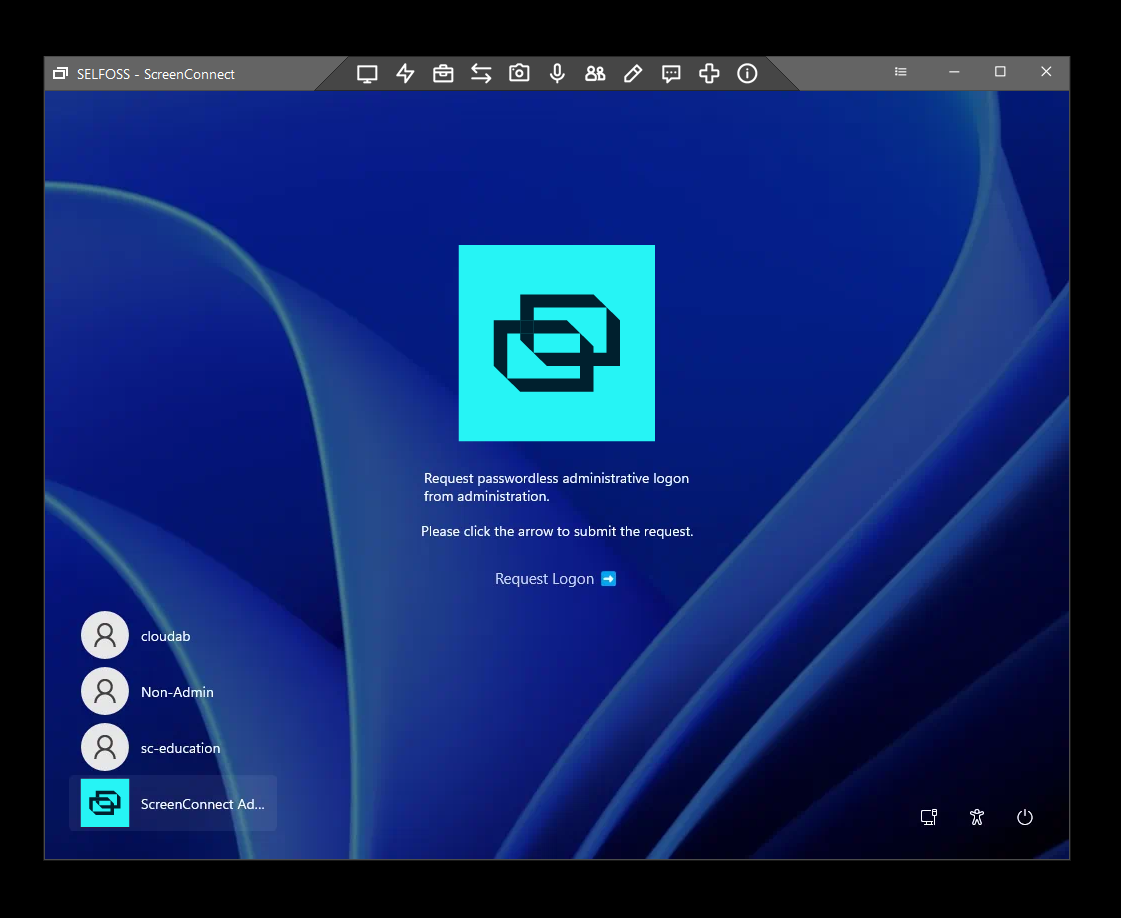This screenshot has width=1121, height=918.
Task: Click the file transfer arrows icon
Action: point(481,74)
